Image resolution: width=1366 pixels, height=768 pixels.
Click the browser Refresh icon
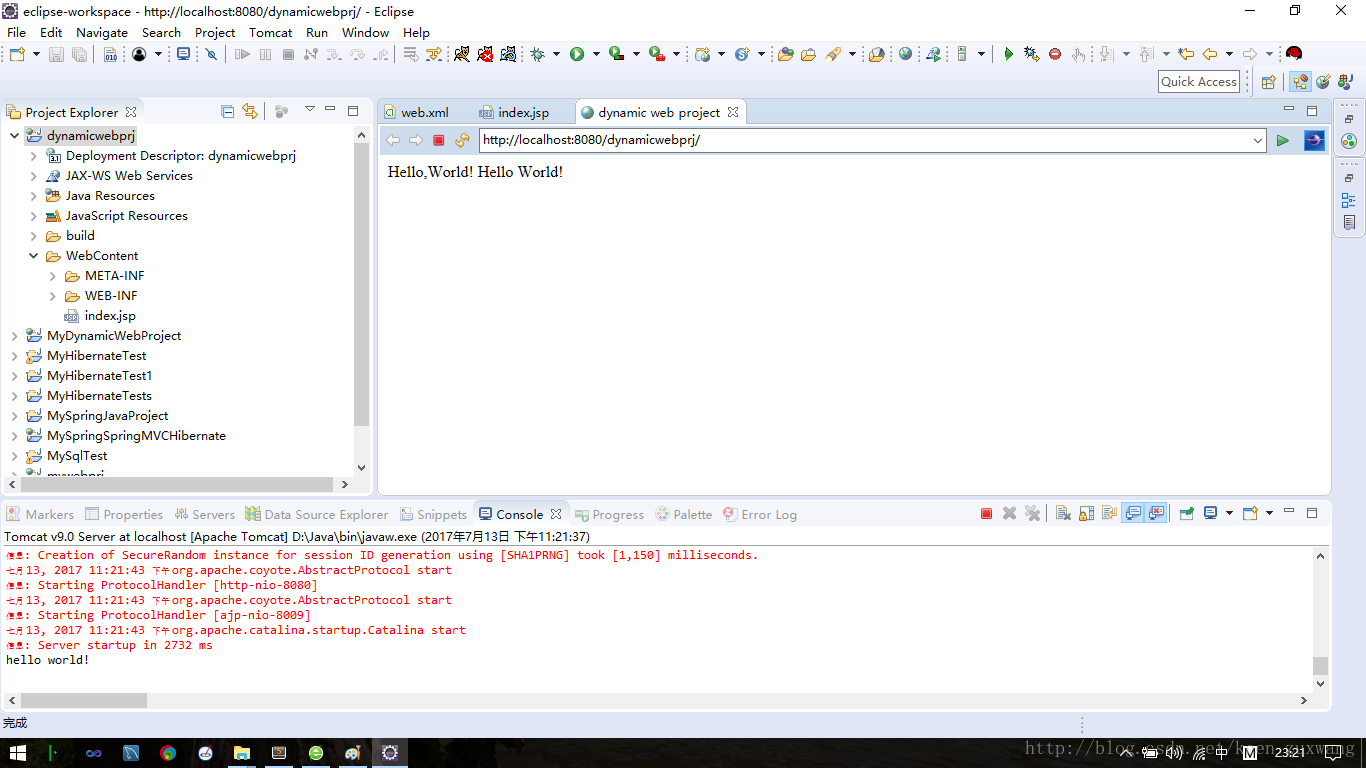[462, 140]
